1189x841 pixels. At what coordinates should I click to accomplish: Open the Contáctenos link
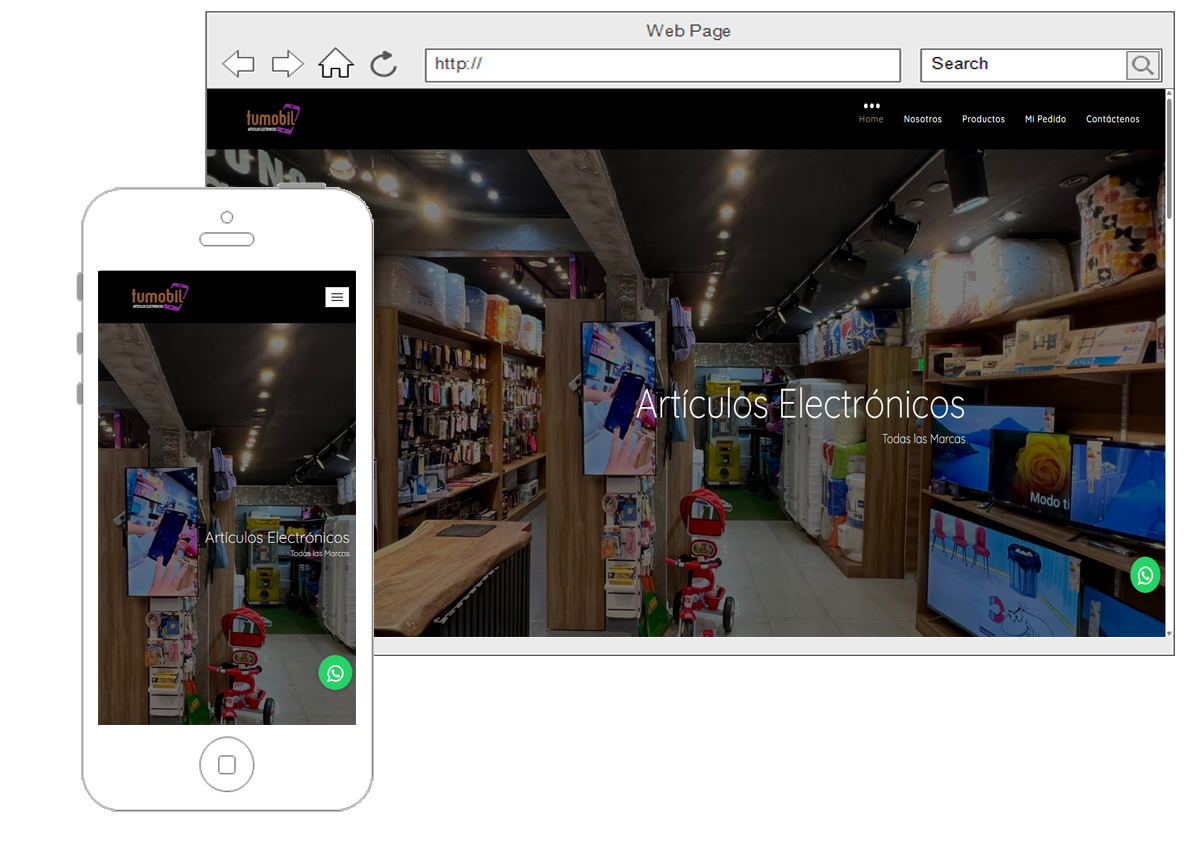1112,119
